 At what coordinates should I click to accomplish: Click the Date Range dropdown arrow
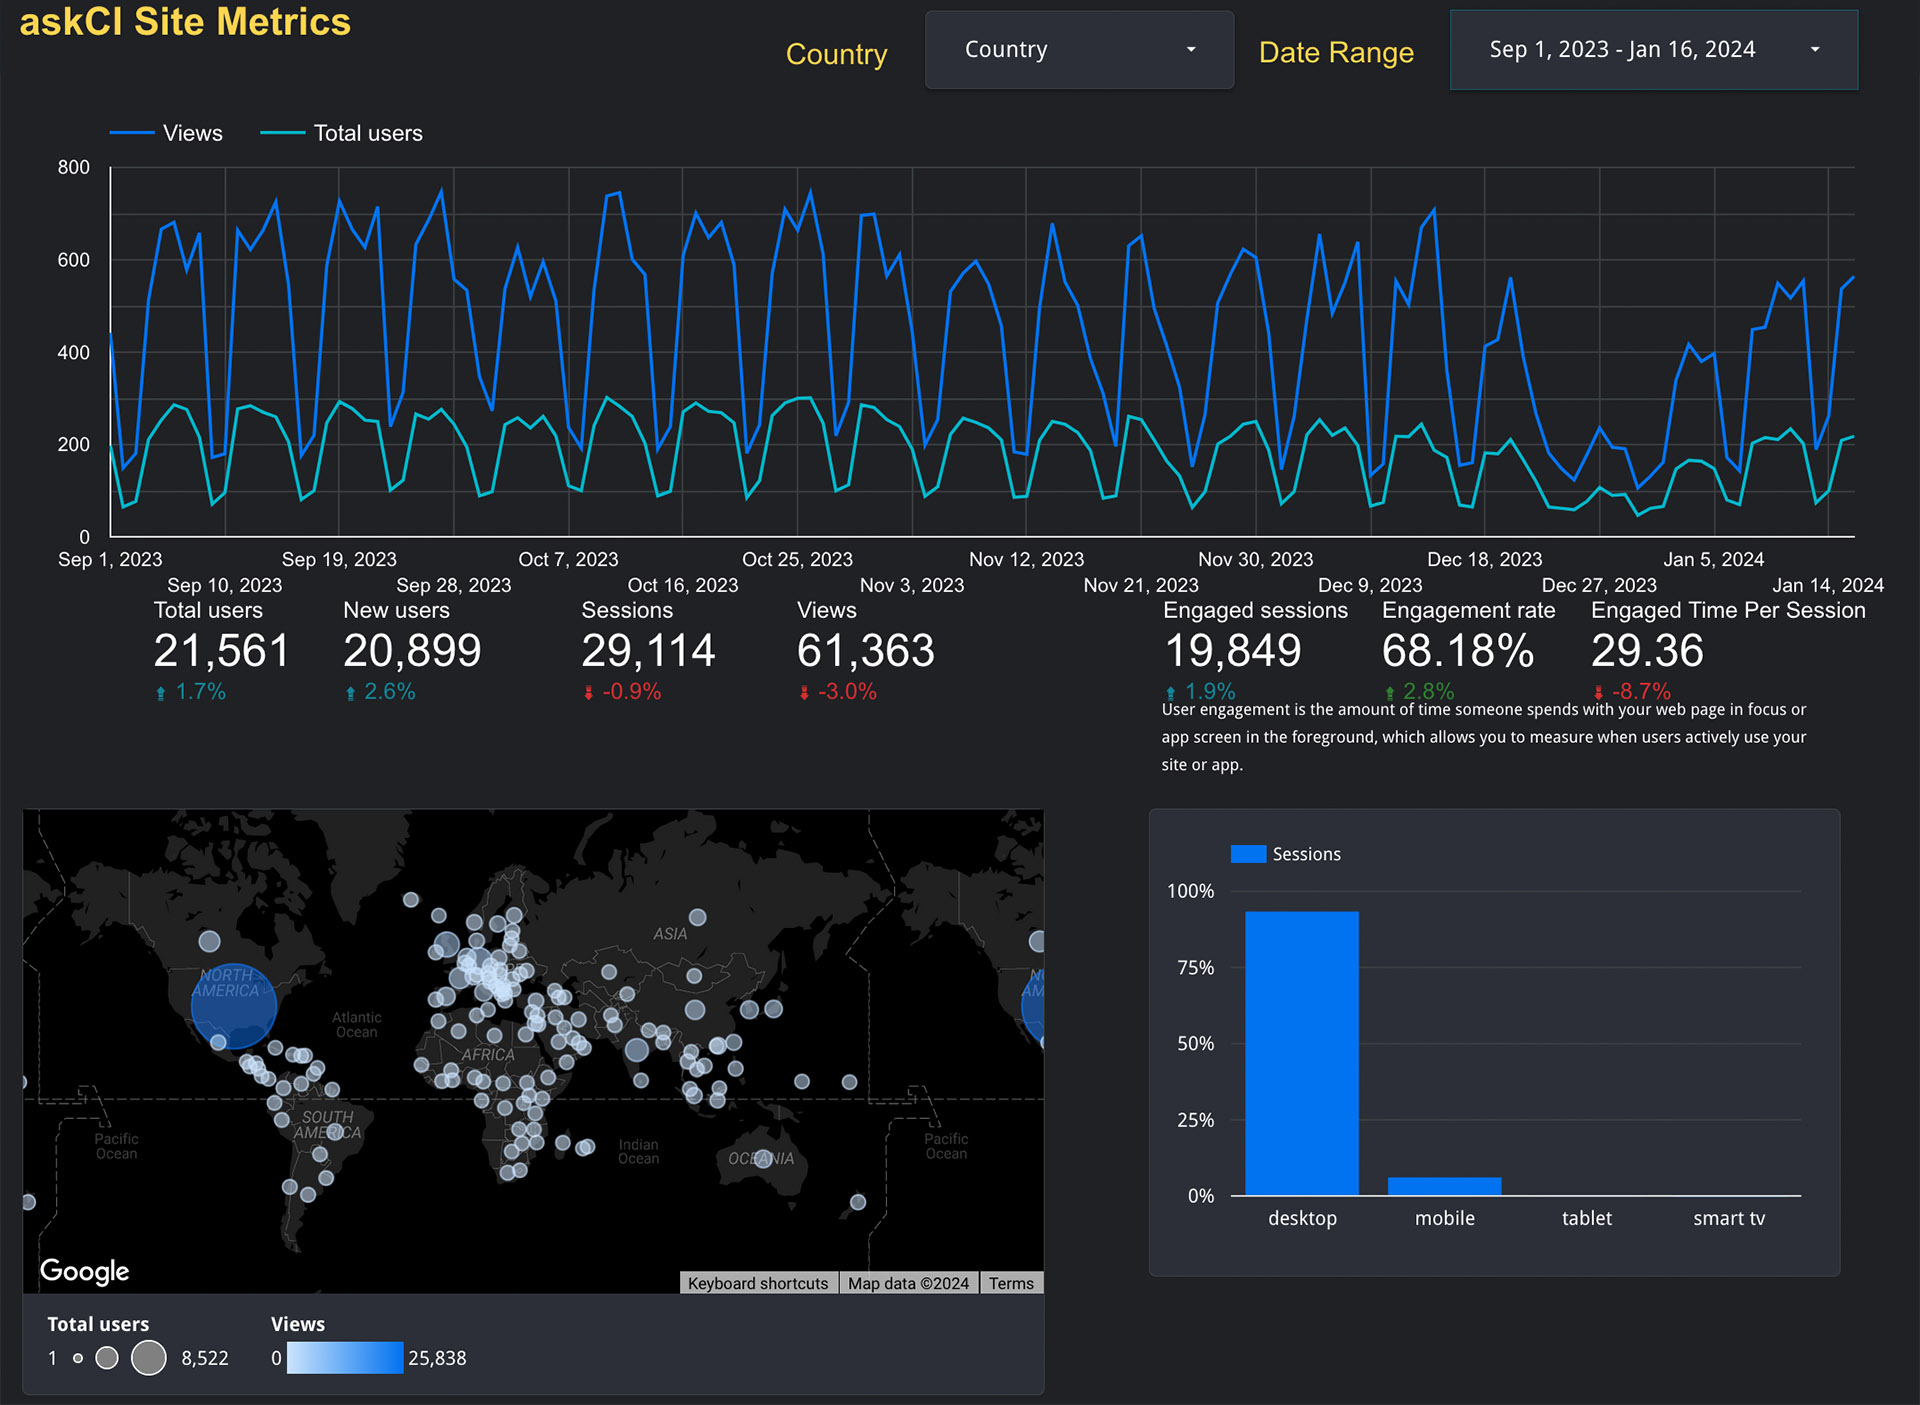tap(1814, 50)
